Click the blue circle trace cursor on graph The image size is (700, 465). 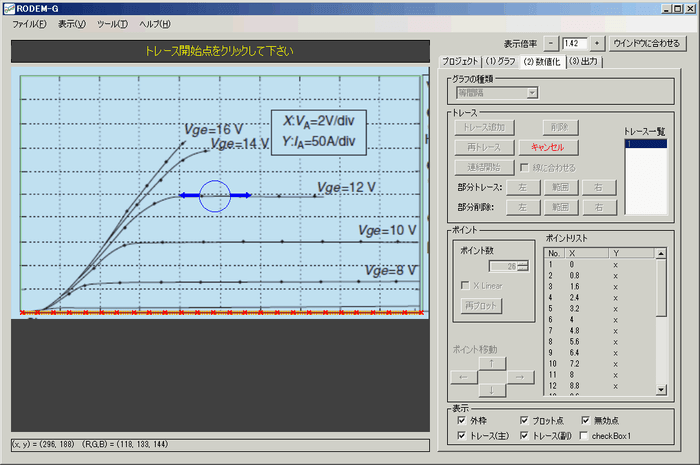pyautogui.click(x=215, y=195)
